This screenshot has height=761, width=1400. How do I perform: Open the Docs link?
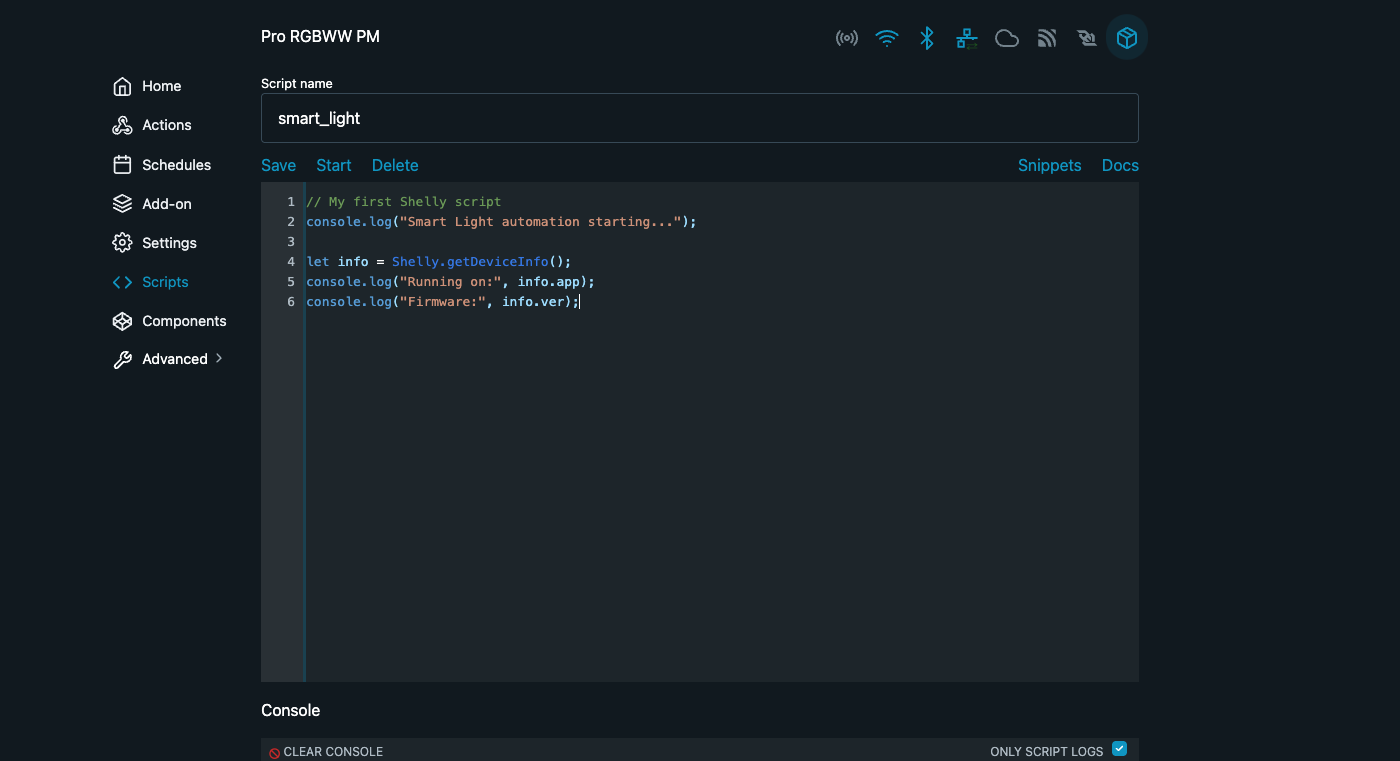[1120, 165]
